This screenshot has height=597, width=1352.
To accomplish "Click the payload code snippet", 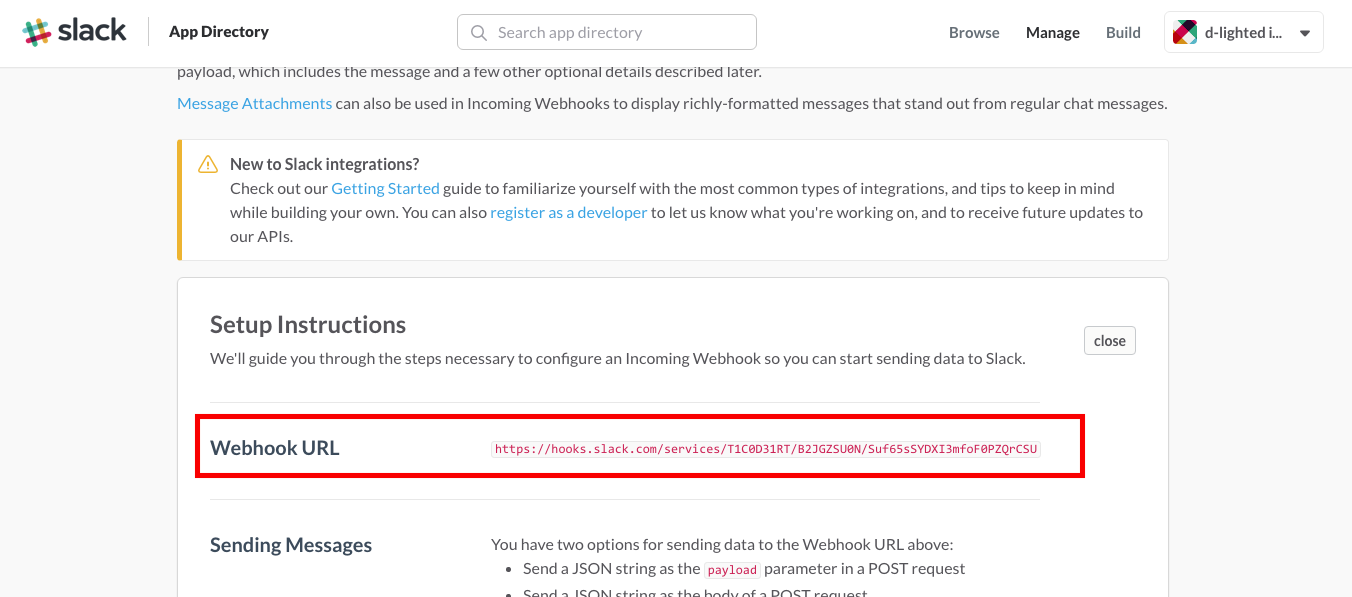I will pyautogui.click(x=732, y=569).
